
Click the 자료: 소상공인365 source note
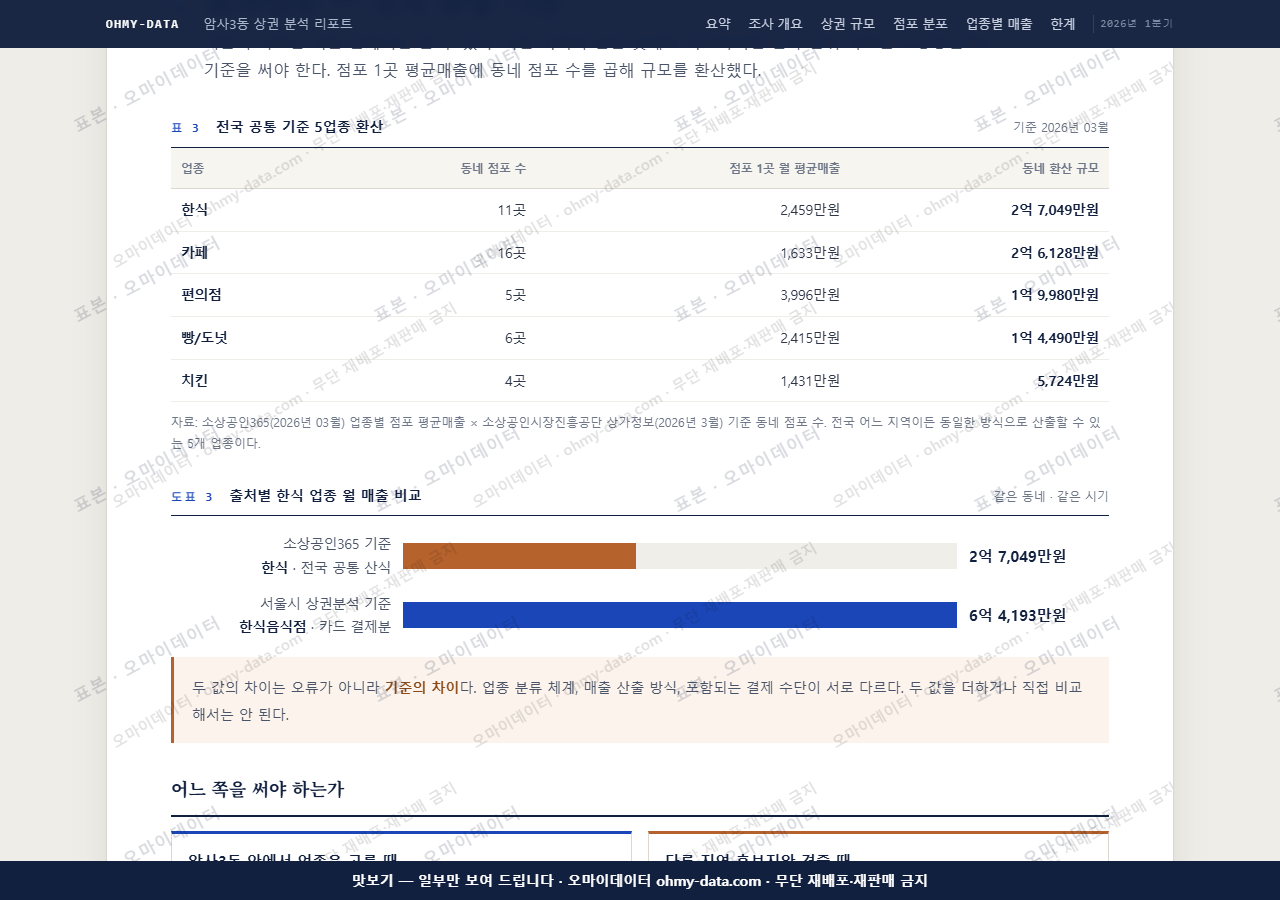[640, 432]
